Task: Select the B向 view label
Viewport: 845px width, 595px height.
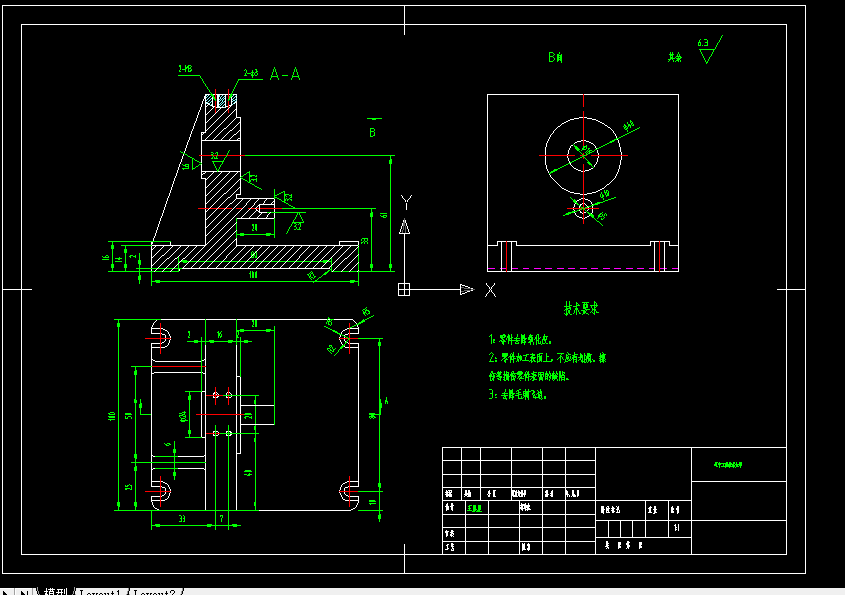Action: click(556, 57)
